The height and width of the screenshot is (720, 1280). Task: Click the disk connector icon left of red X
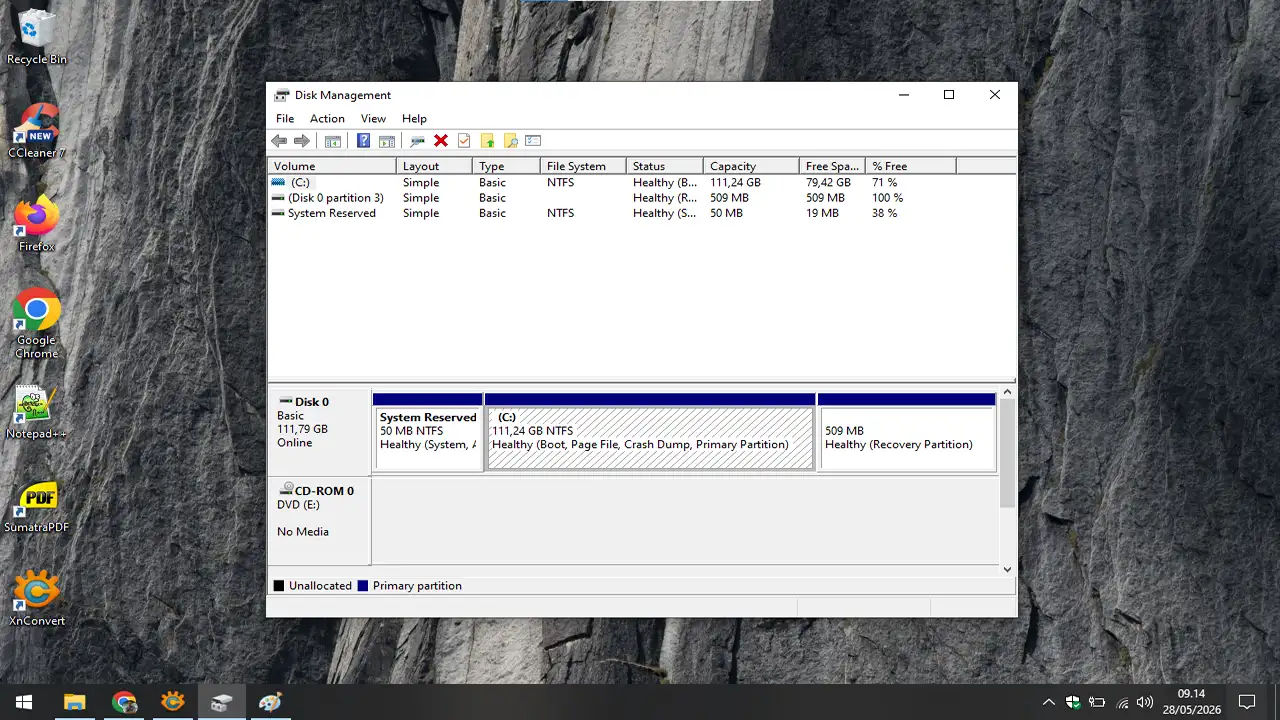(417, 141)
